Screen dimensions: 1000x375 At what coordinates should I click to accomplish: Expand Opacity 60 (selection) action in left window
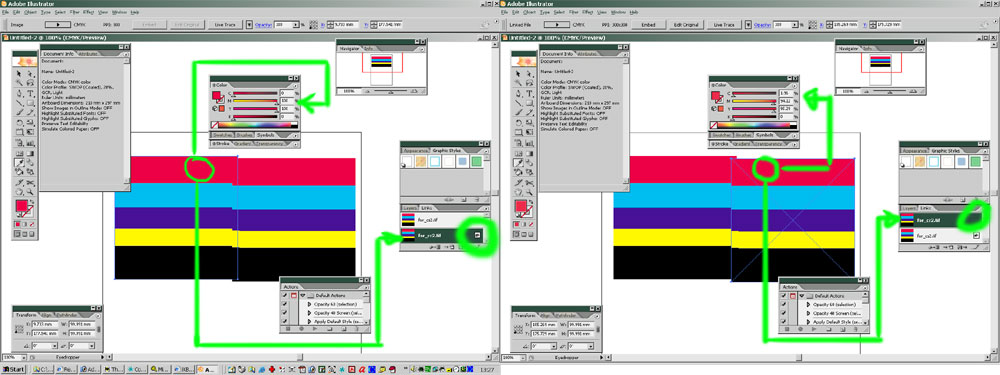[x=309, y=304]
